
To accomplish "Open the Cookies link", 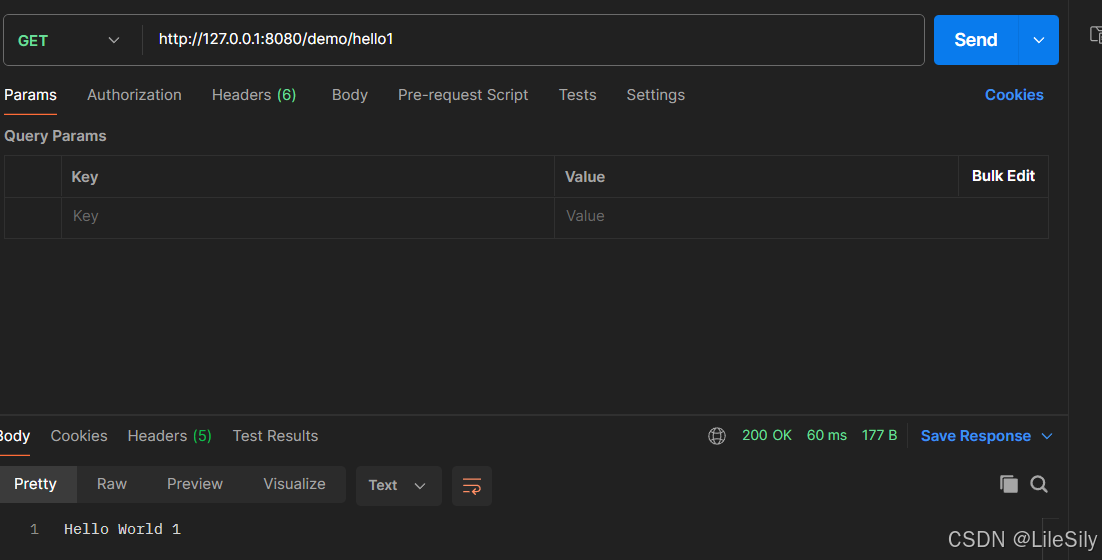I will click(x=1014, y=95).
